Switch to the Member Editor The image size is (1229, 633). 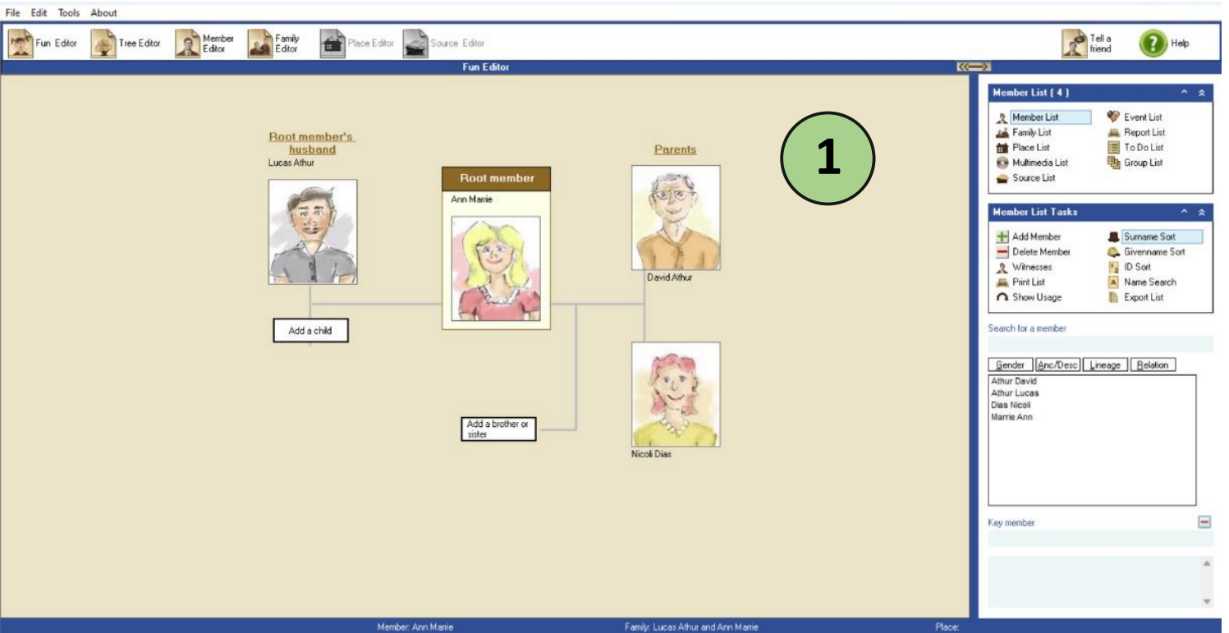point(205,44)
